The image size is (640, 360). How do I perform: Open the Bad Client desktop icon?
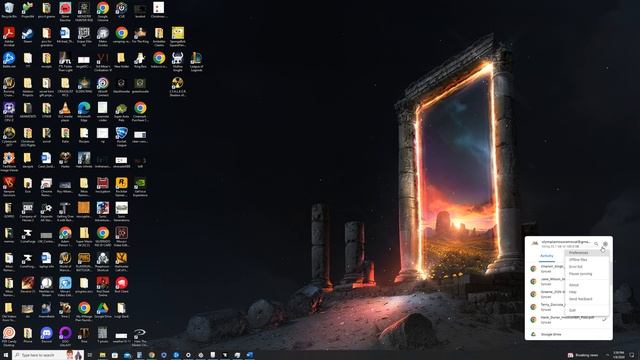[x=122, y=285]
